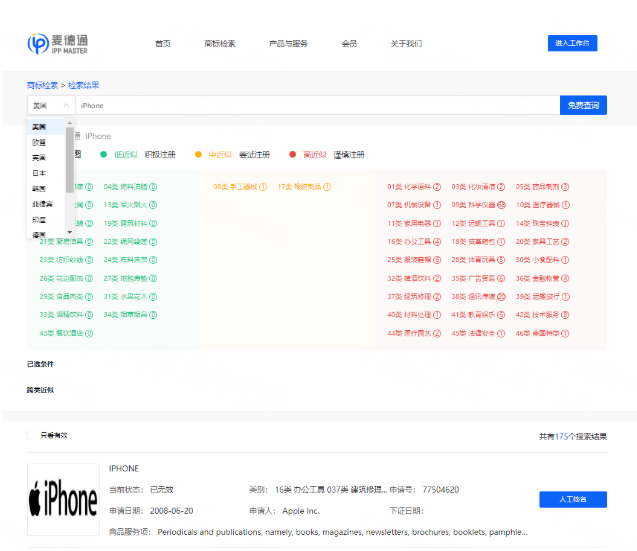Select class 12类 运输工具
Screen dimensions: 637x551
pyautogui.click(x=478, y=223)
